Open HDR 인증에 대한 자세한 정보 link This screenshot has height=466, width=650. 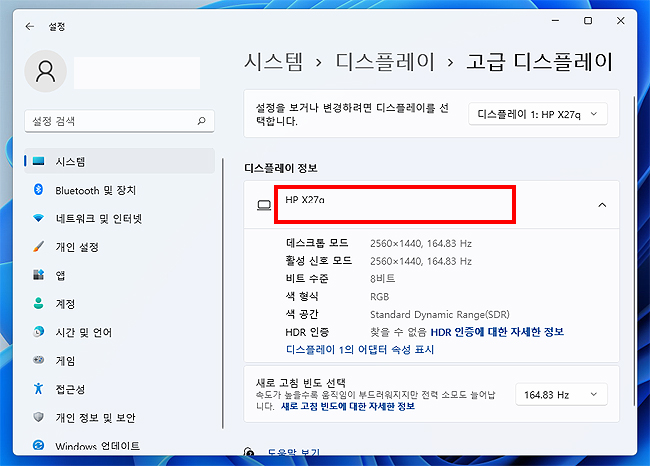click(x=497, y=332)
